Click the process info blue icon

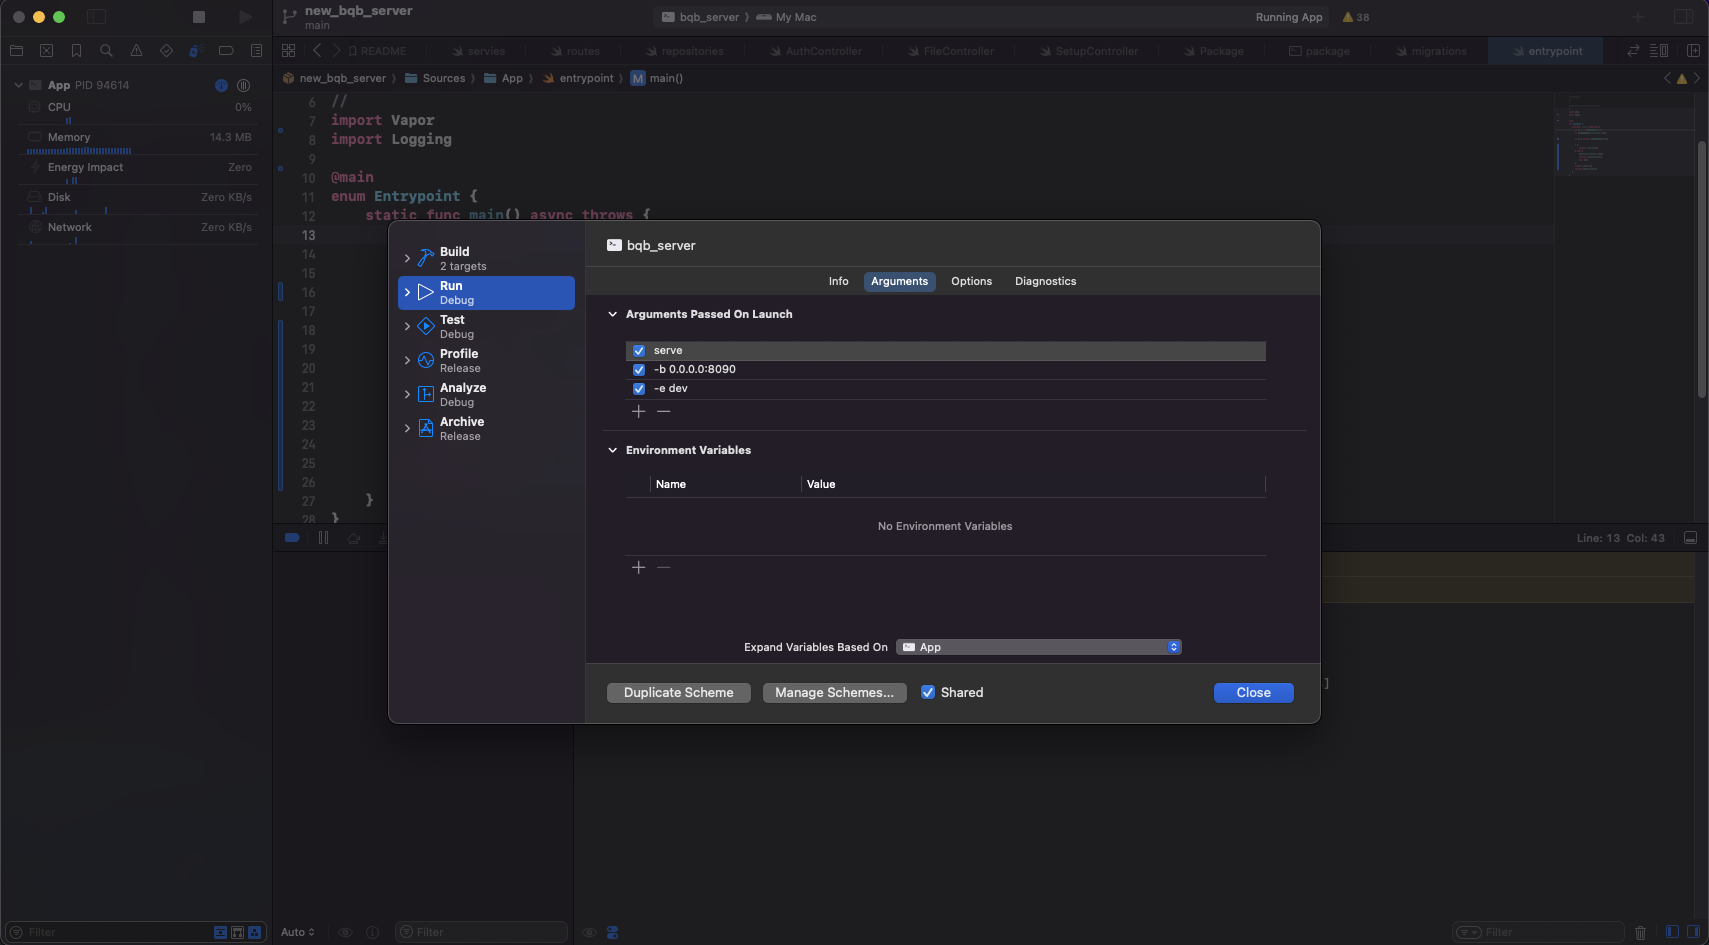221,85
